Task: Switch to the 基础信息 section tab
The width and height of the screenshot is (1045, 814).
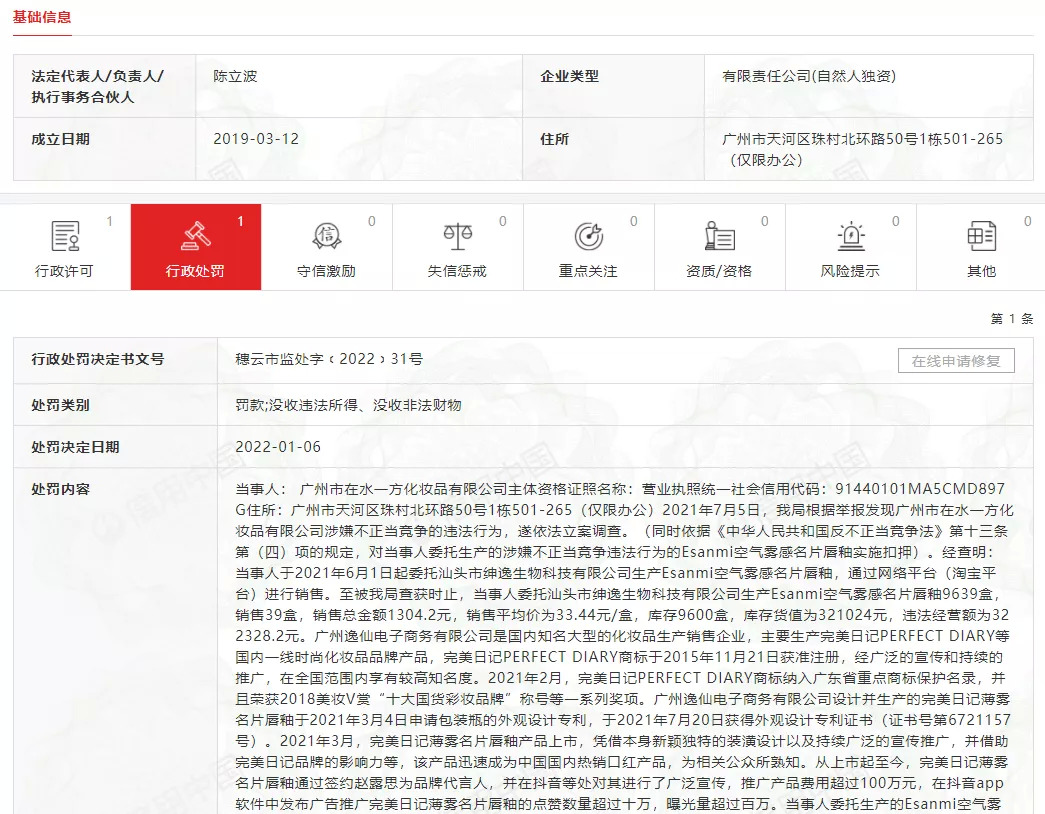Action: 42,18
